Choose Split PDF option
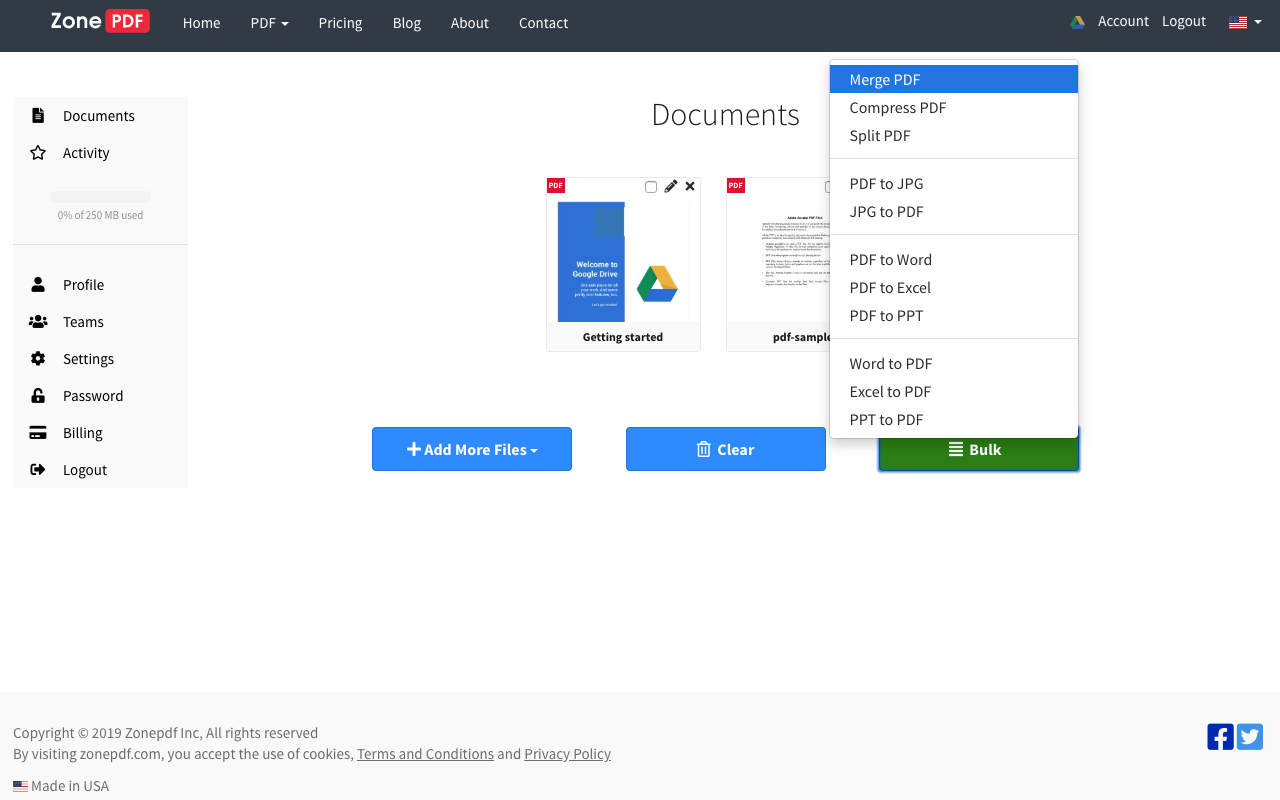 954,135
